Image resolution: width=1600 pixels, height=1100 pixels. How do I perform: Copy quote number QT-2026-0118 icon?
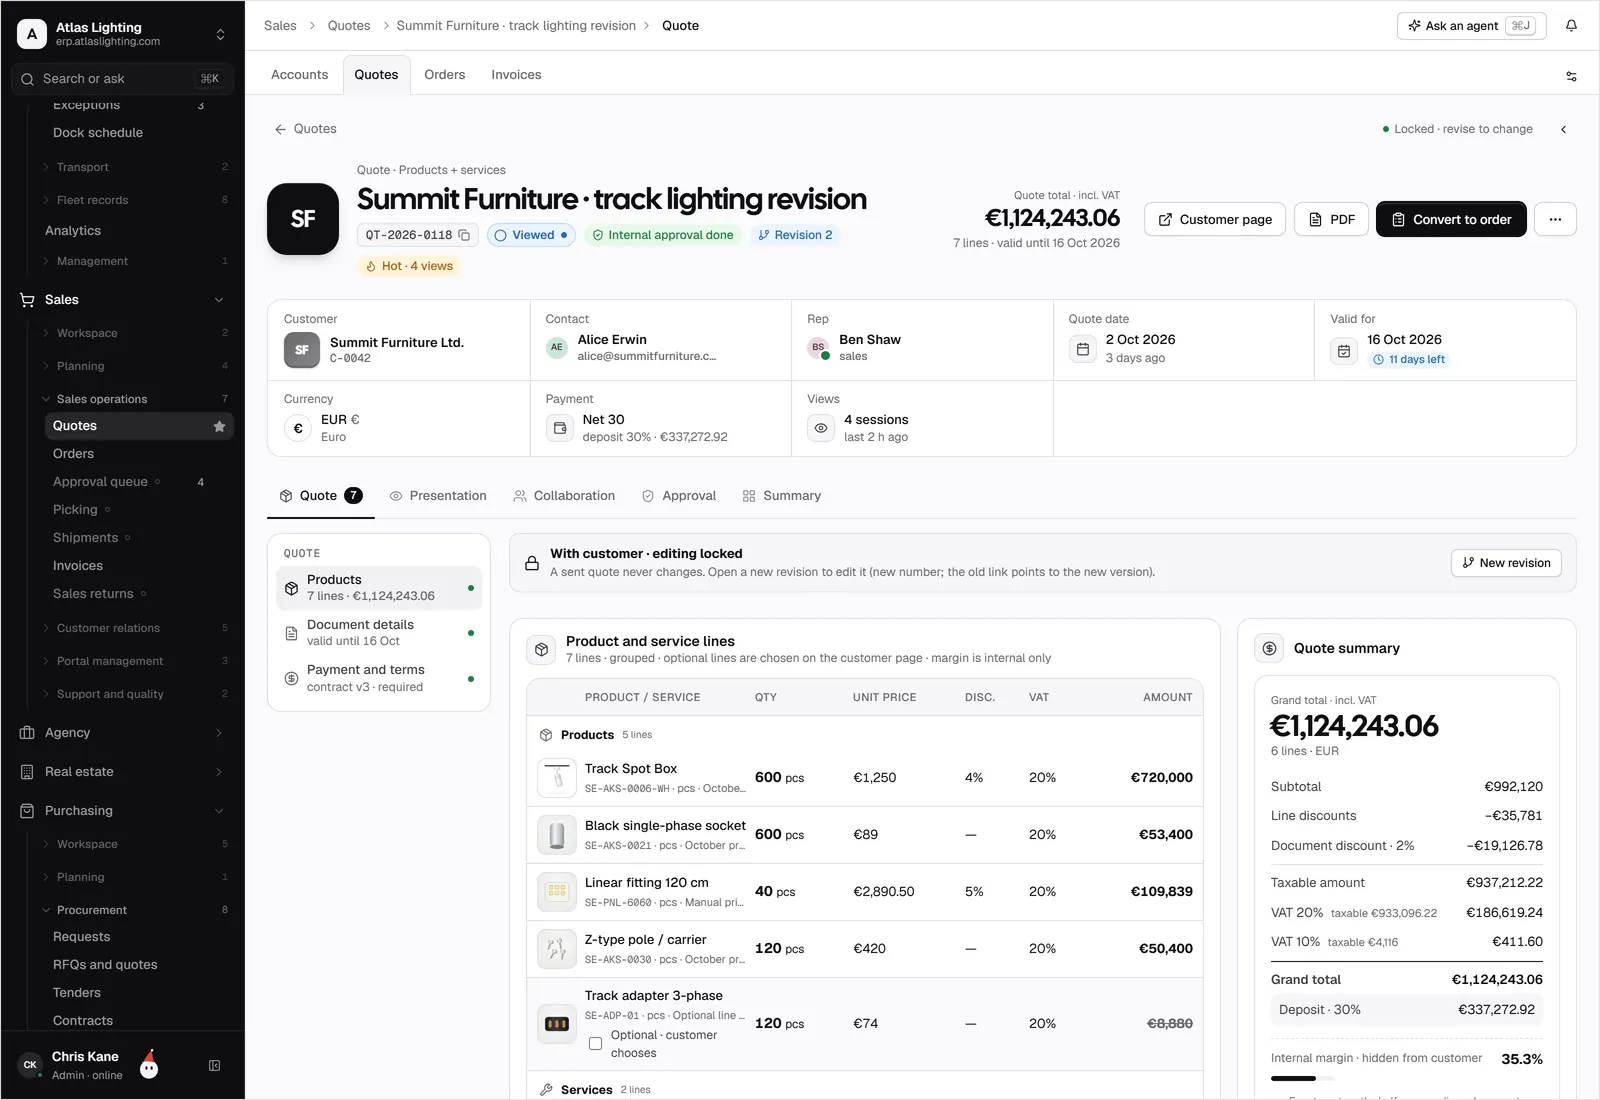(x=464, y=235)
